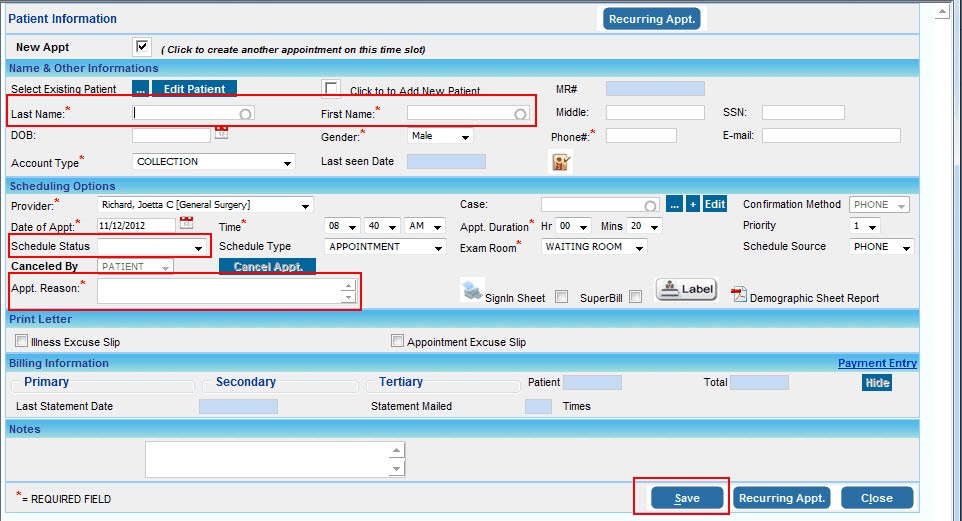The width and height of the screenshot is (962, 521).
Task: Open the DOB calendar picker icon
Action: coord(221,133)
